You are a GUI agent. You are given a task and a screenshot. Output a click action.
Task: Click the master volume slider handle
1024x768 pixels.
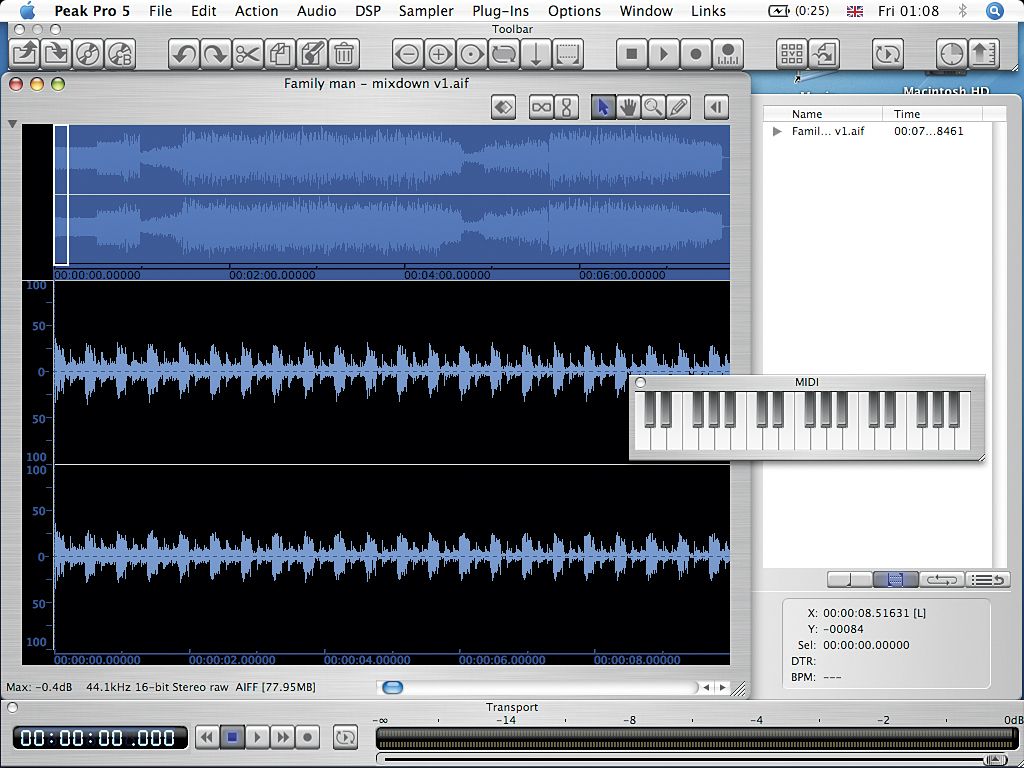[995, 760]
